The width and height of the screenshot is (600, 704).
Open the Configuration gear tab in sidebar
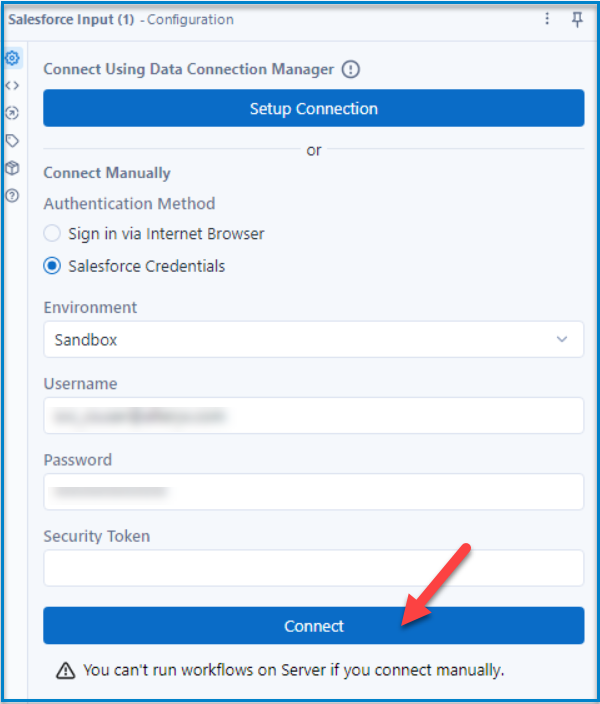(x=13, y=58)
